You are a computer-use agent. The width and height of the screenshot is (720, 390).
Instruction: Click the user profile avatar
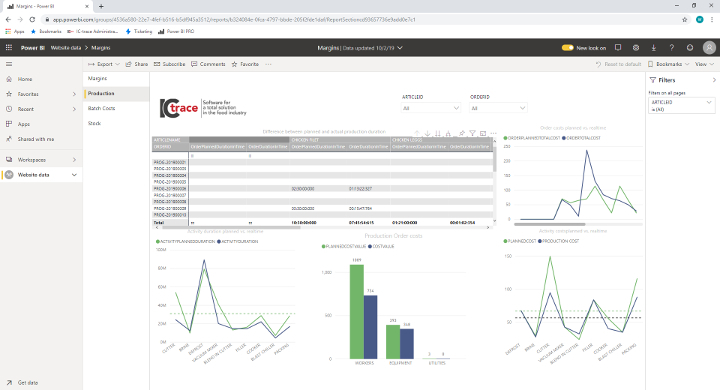point(709,48)
